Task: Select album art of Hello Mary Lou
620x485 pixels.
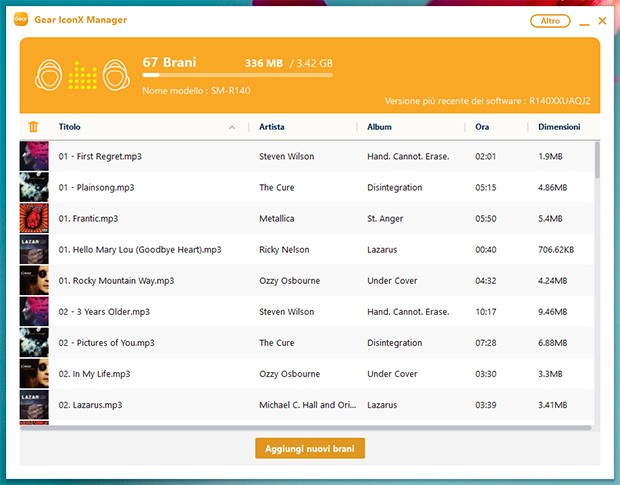Action: (x=34, y=249)
